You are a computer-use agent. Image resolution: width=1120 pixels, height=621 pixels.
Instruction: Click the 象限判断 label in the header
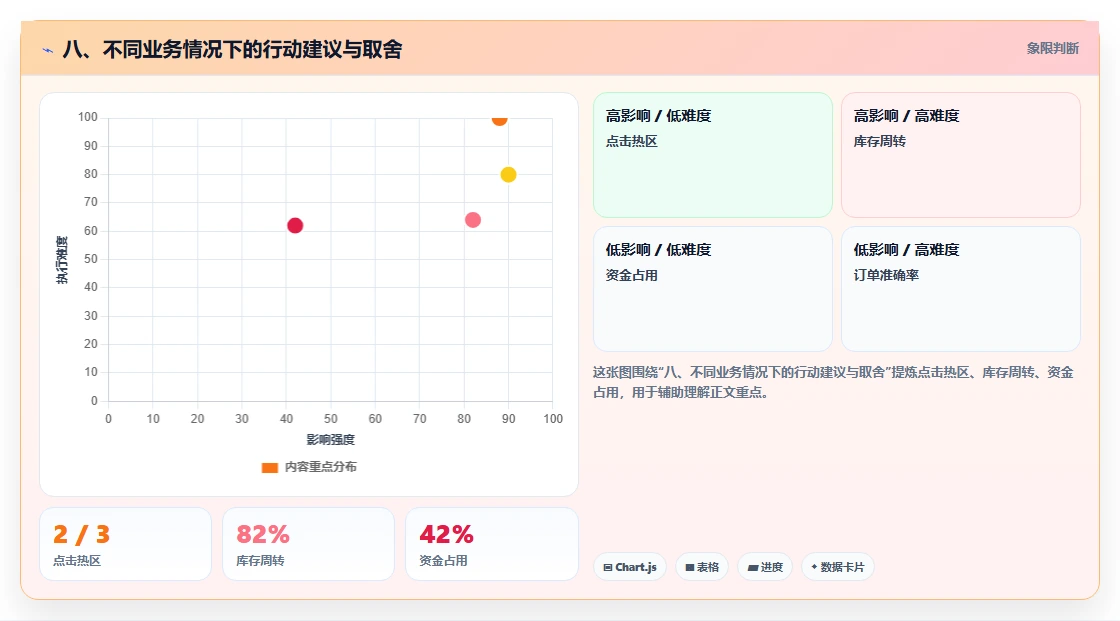click(x=1053, y=49)
